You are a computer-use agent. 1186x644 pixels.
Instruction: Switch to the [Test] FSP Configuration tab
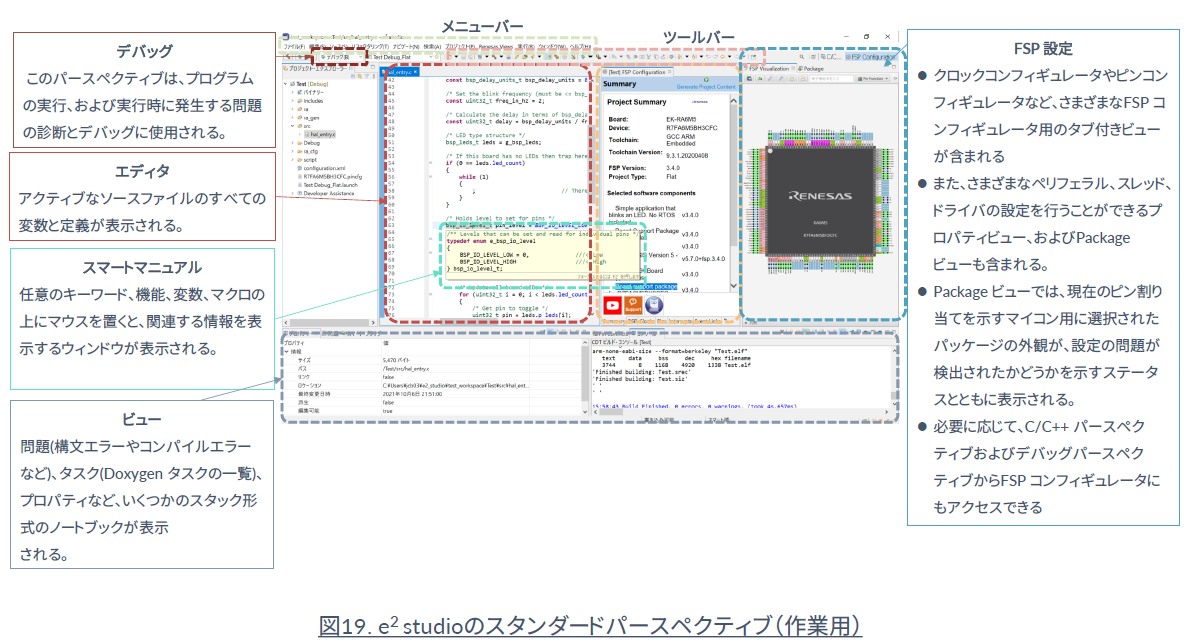pyautogui.click(x=637, y=72)
